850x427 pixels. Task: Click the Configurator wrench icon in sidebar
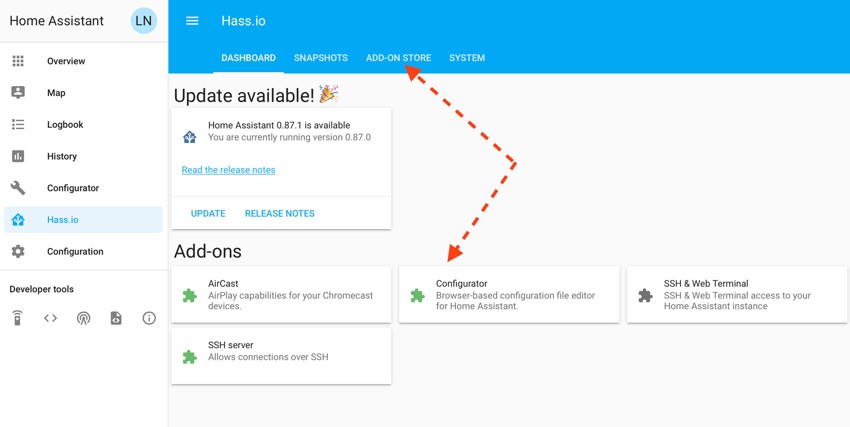[x=18, y=188]
